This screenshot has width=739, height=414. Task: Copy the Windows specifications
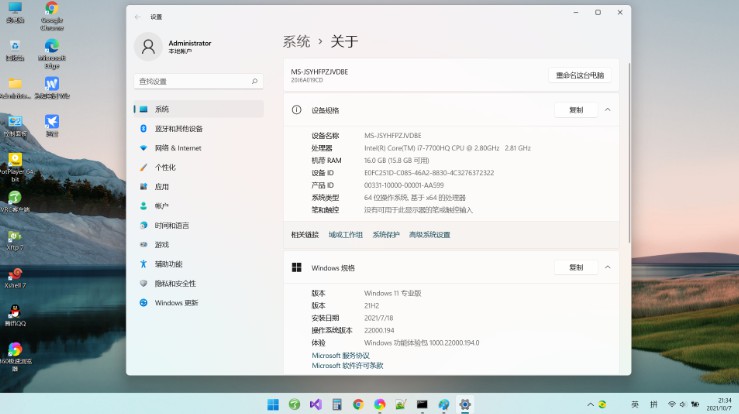click(x=576, y=267)
